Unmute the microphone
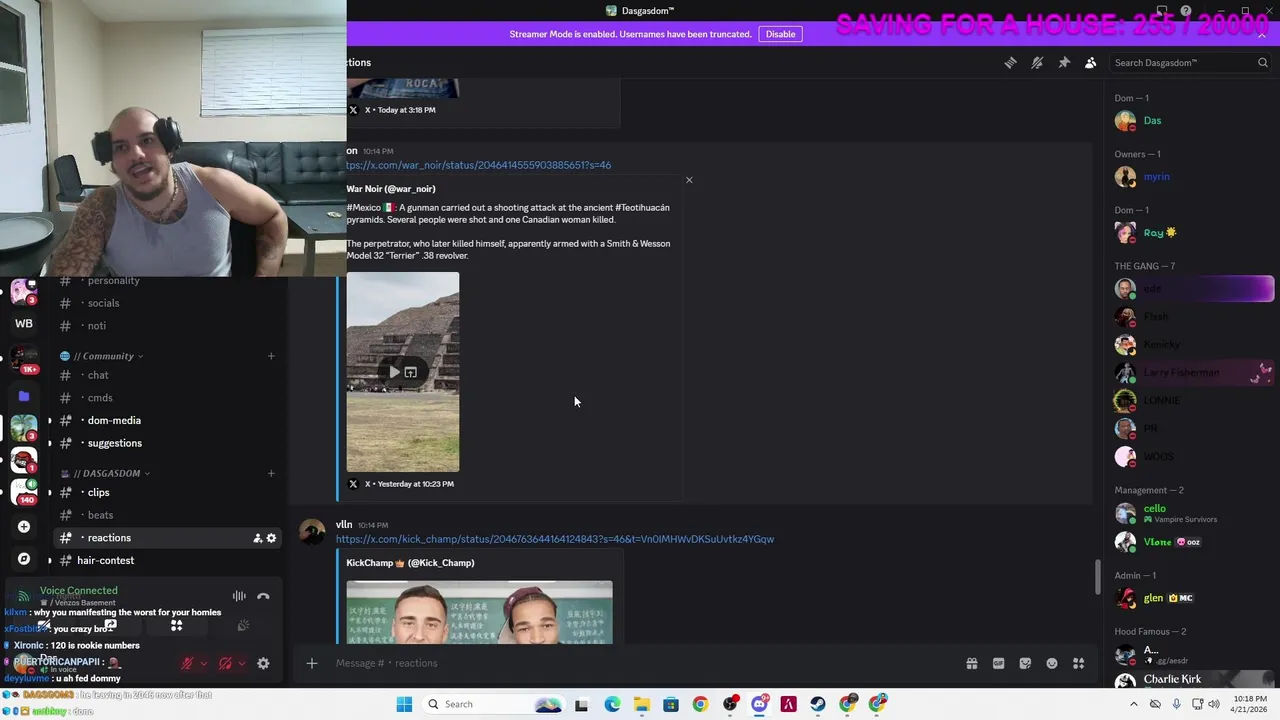This screenshot has height=720, width=1280. 187,663
